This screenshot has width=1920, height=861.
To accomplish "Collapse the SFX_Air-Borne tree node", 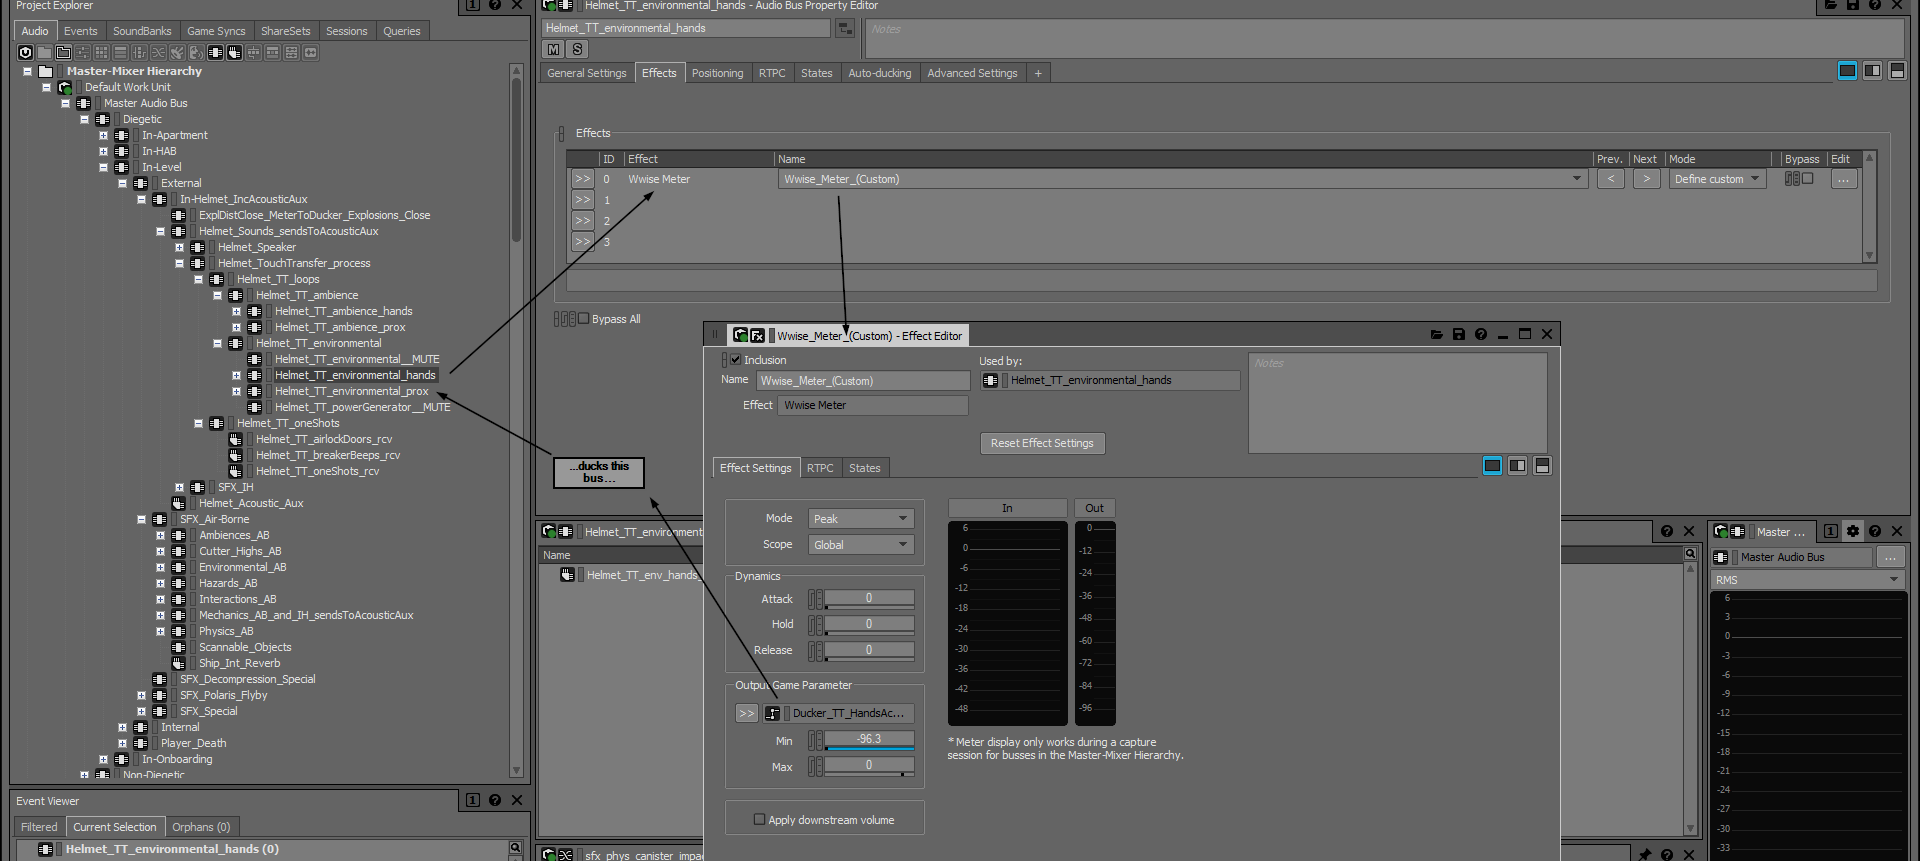I will pos(141,519).
